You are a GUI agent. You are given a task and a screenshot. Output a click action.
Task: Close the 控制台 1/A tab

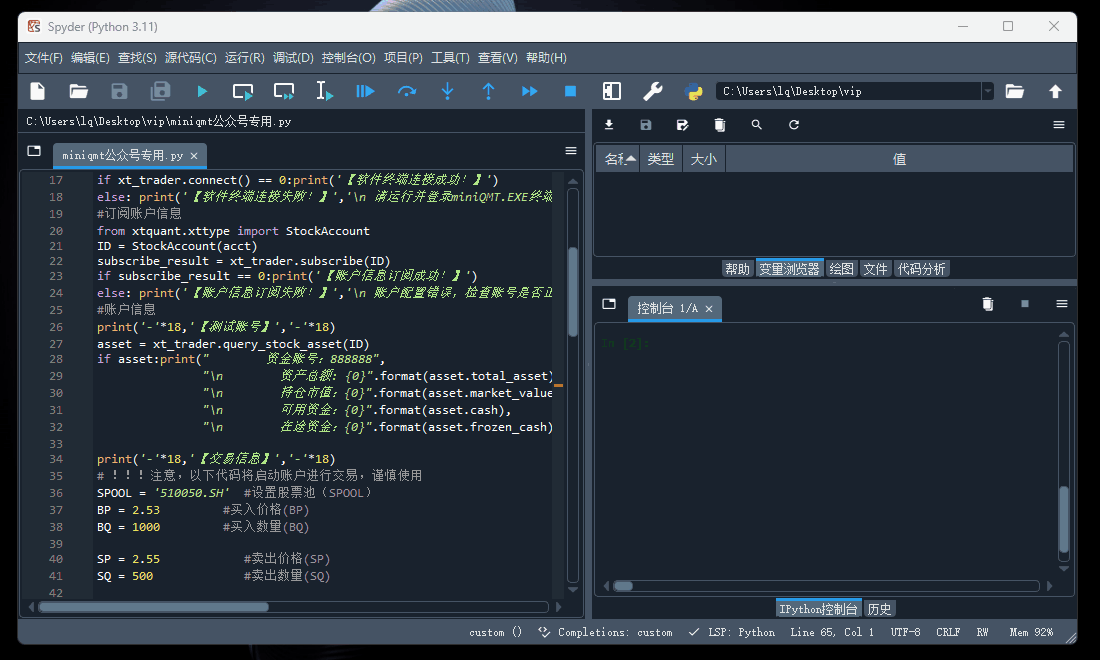[x=709, y=309]
